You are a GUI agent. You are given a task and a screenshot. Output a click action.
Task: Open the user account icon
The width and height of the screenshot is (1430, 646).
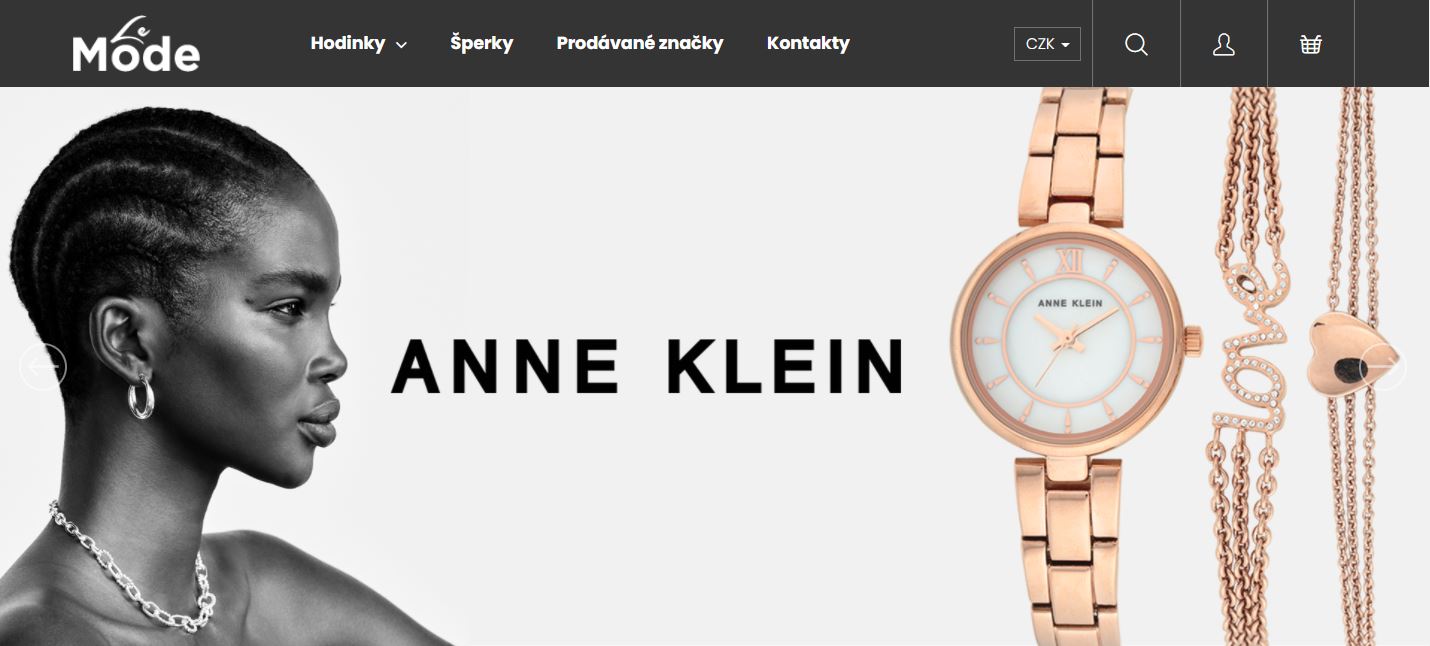pos(1224,44)
